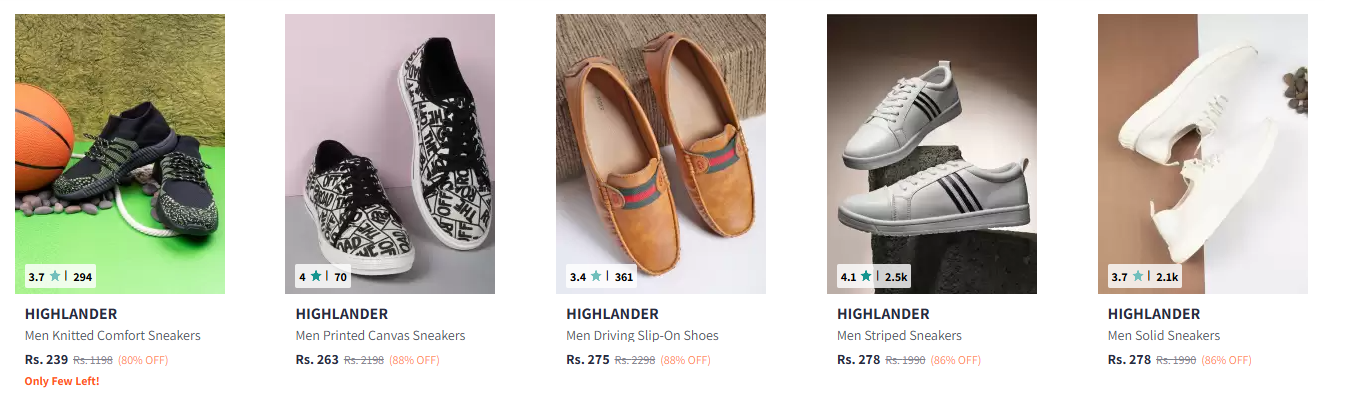Screen dimensions: 1359x397
Task: Open the black knitted sneakers product image
Action: 120,153
